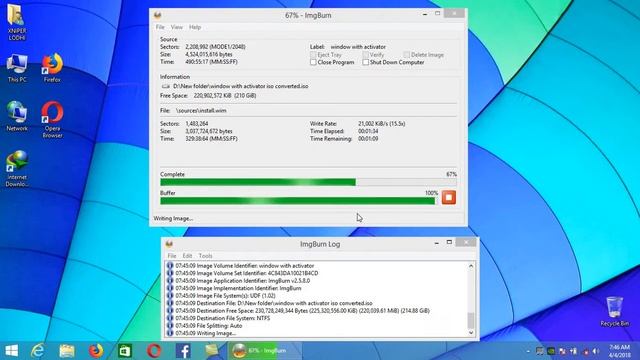This screenshot has width=640, height=360.
Task: Click log line 'Image Volume Identifier: window with activator'
Action: (x=244, y=266)
